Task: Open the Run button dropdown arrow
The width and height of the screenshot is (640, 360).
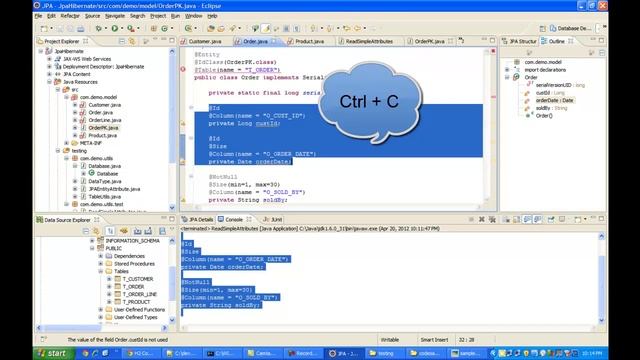Action: 122,29
